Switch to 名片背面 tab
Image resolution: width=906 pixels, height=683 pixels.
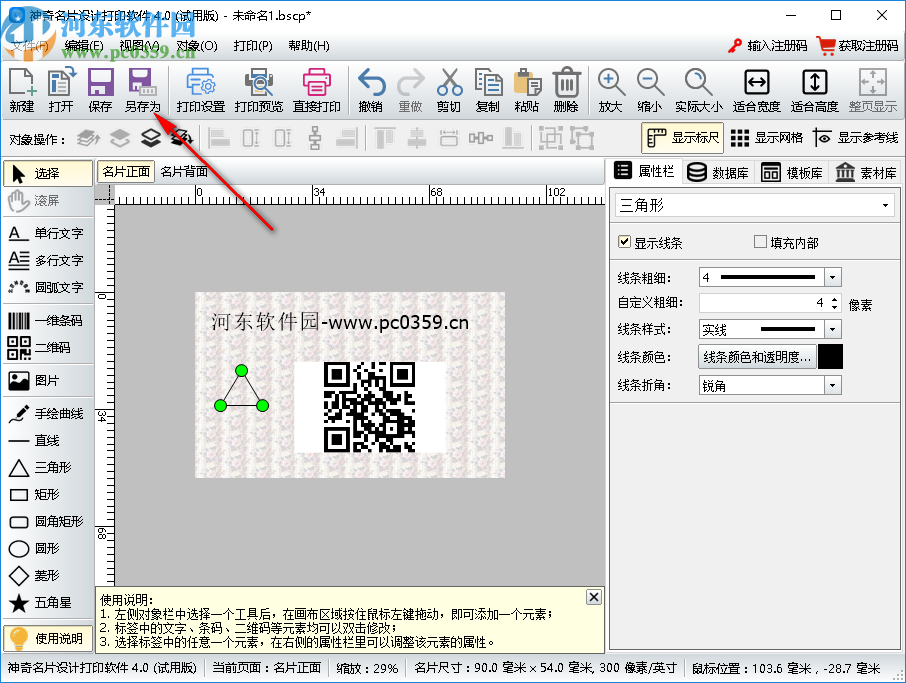[x=184, y=172]
